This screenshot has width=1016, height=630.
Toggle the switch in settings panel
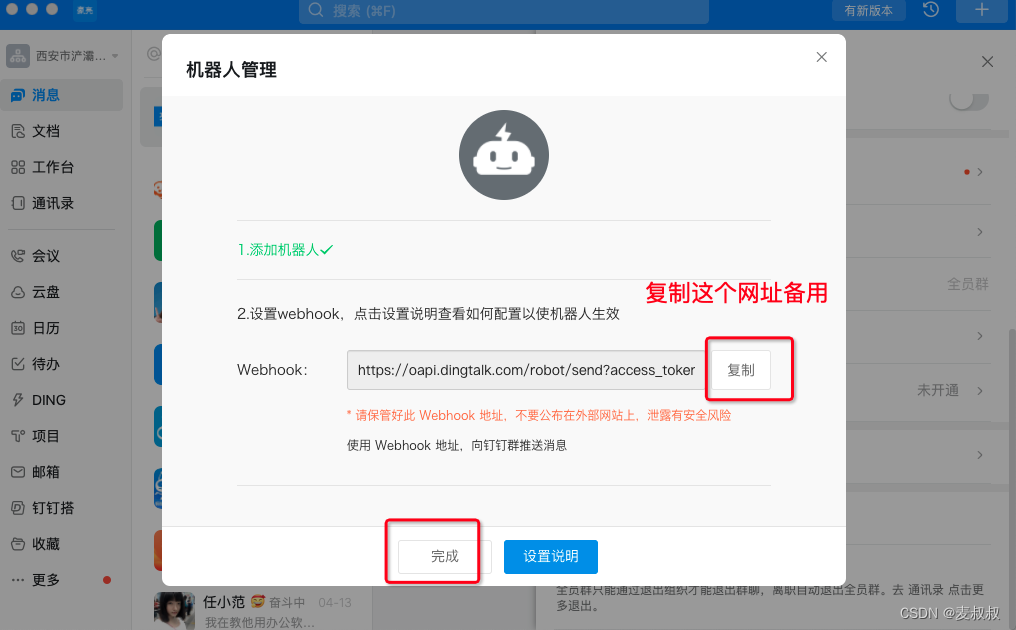click(x=969, y=100)
